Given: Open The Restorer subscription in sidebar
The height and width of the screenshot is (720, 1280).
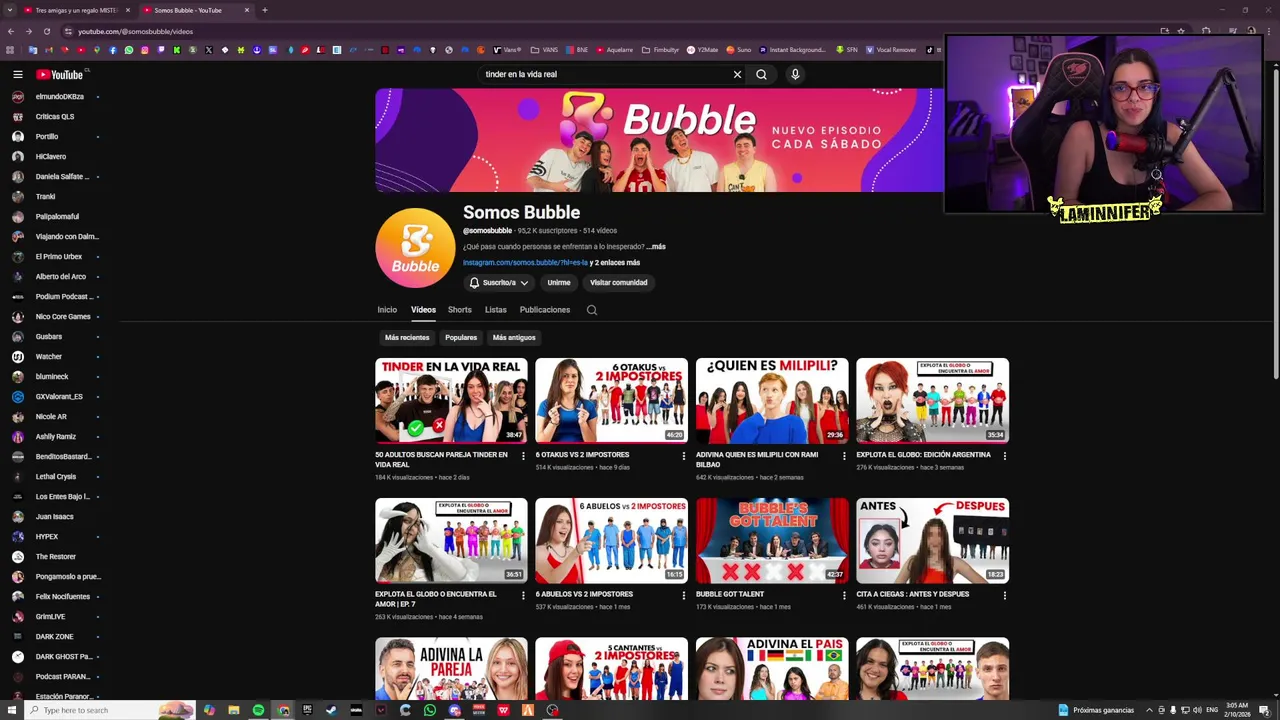Looking at the screenshot, I should click(x=56, y=557).
